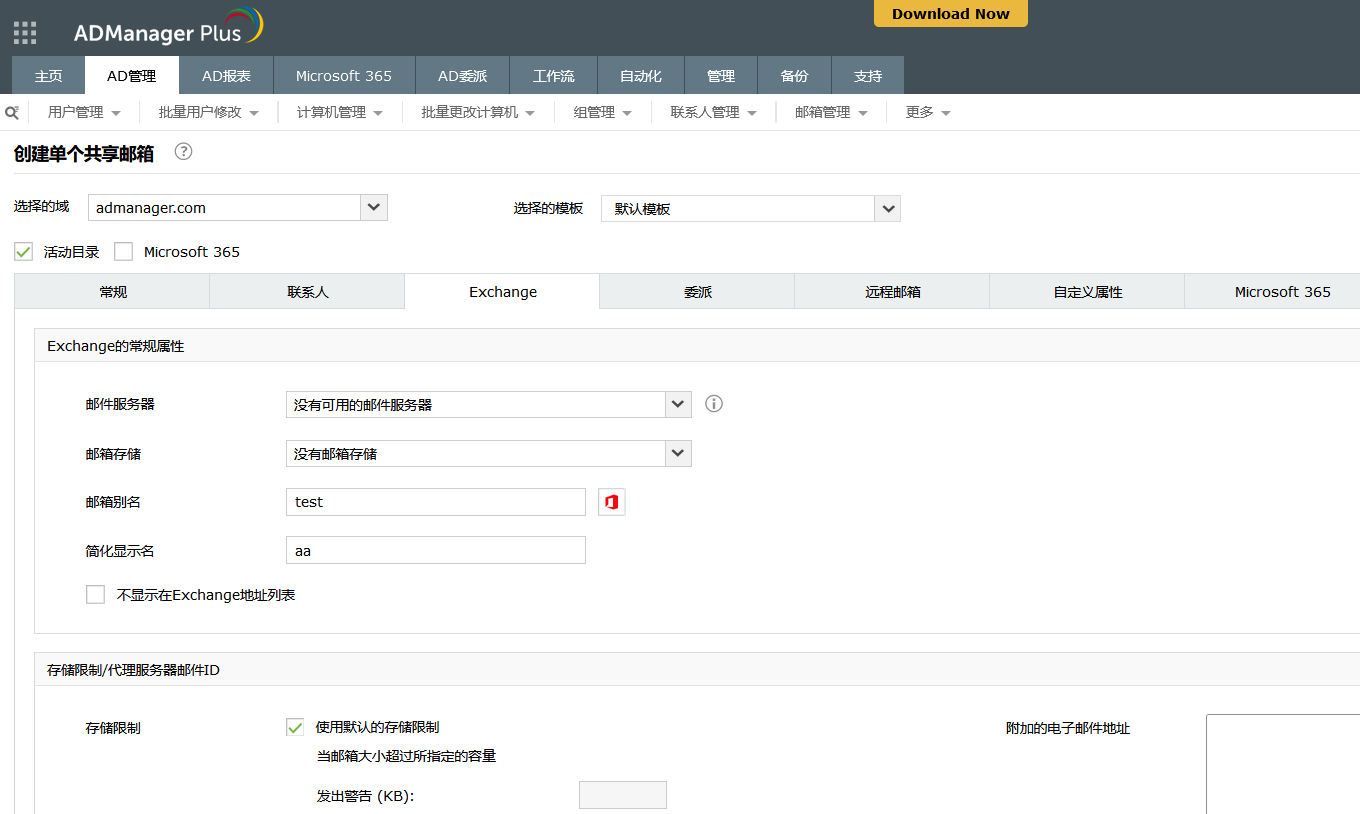This screenshot has width=1360, height=814.
Task: Expand the 邮箱存储 dropdown
Action: 678,454
